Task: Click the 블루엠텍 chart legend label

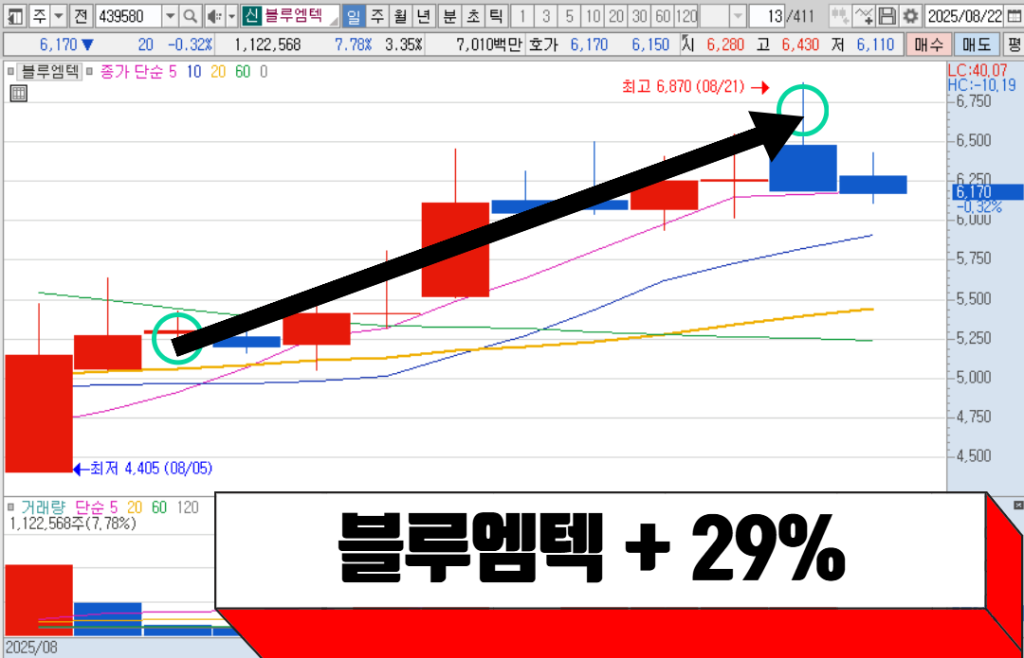Action: (50, 72)
